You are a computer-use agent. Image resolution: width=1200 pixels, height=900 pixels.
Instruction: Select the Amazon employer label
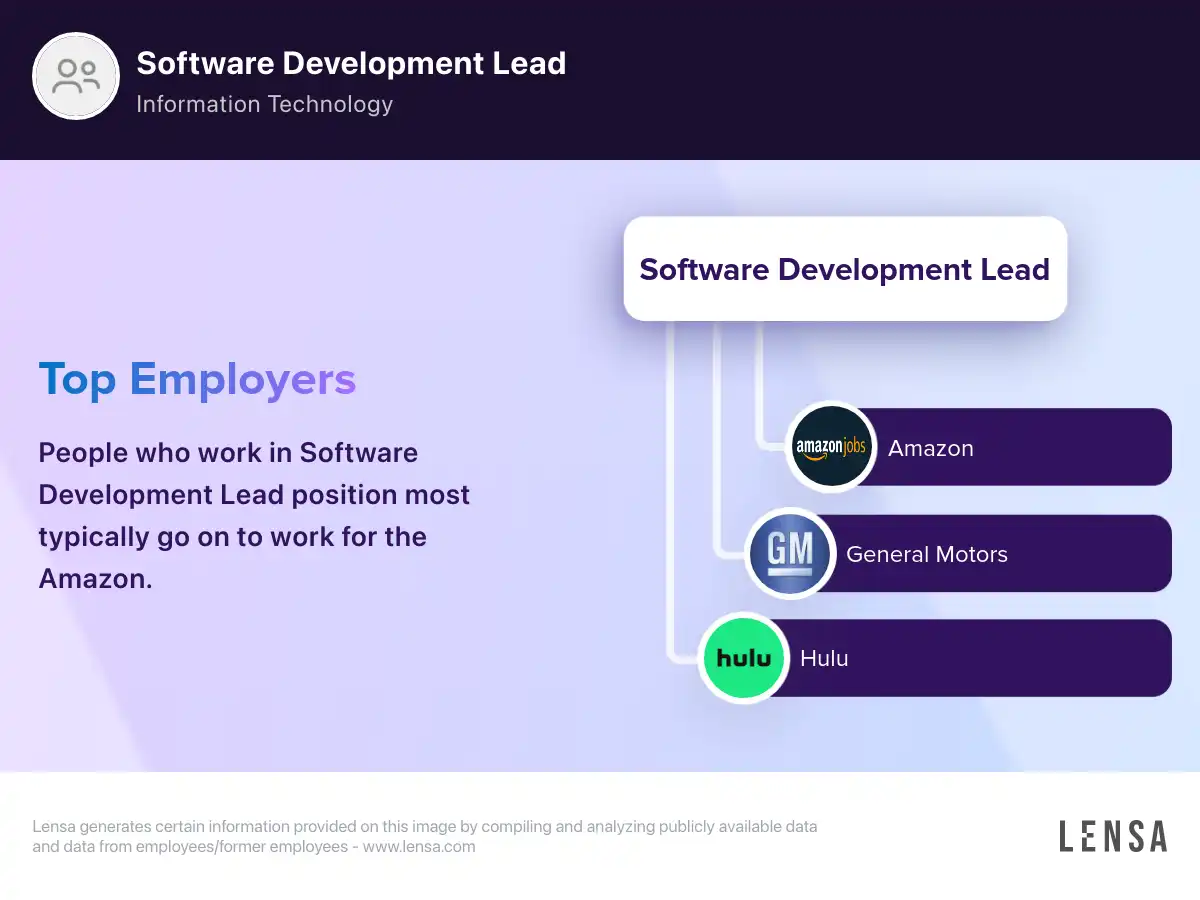[930, 448]
